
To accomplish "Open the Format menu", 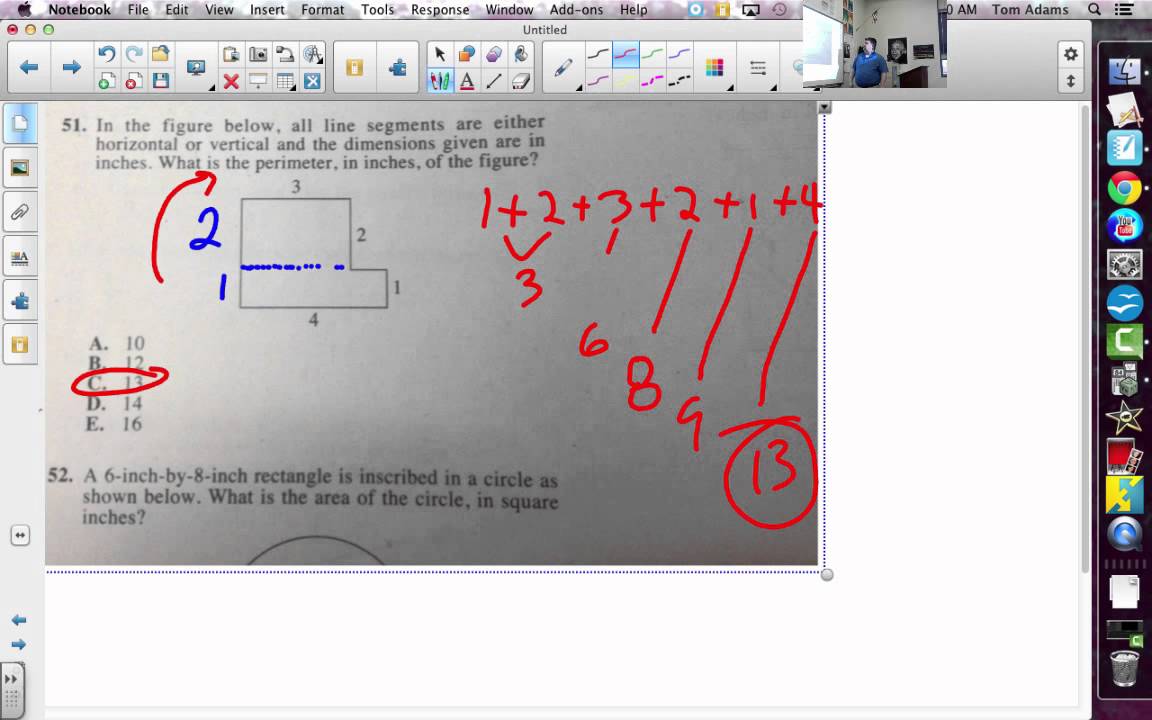I will click(323, 10).
